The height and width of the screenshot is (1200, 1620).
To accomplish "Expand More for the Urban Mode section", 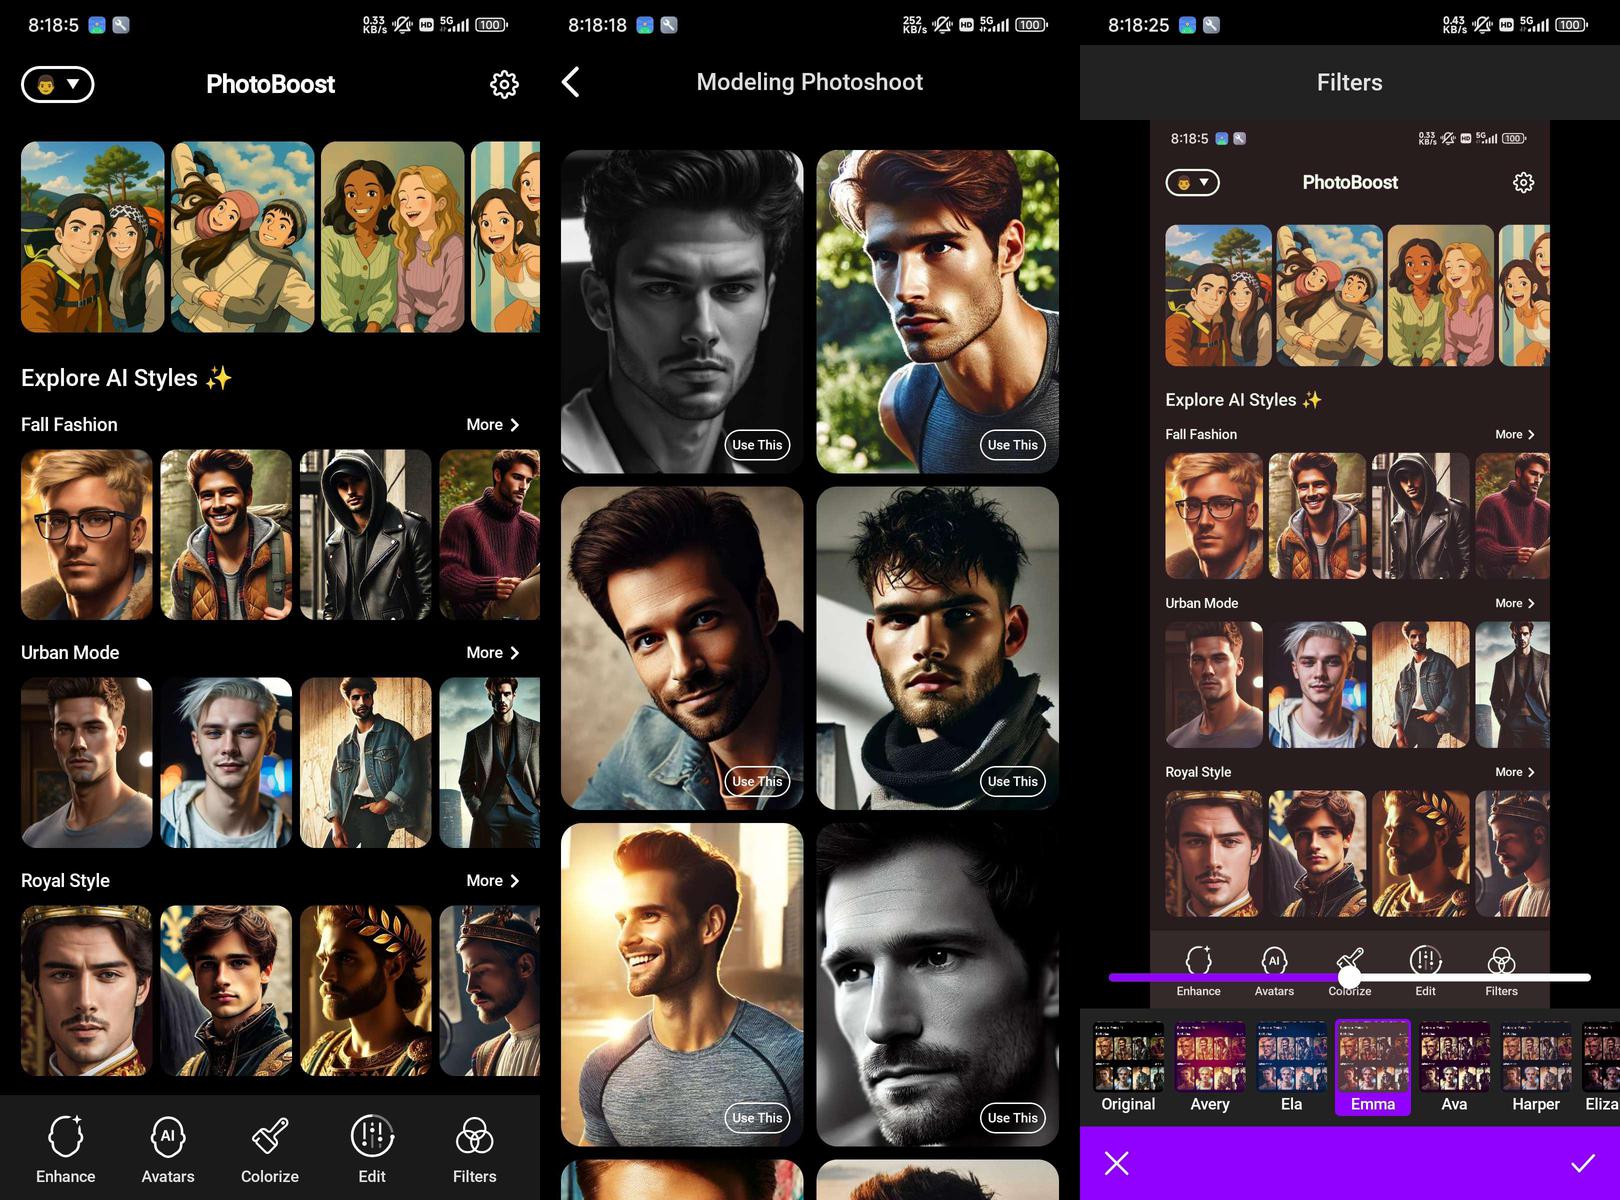I will pyautogui.click(x=492, y=653).
